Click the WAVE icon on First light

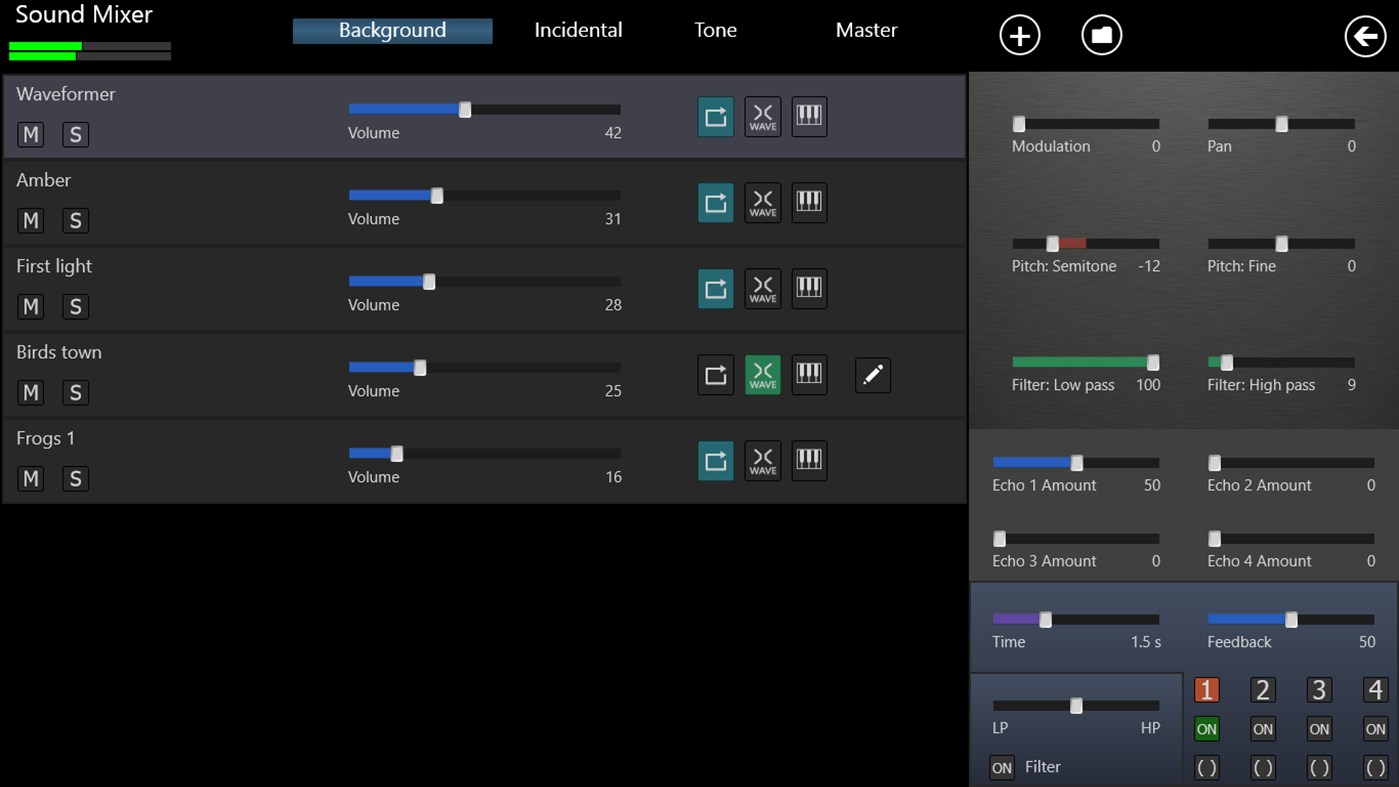(x=762, y=288)
